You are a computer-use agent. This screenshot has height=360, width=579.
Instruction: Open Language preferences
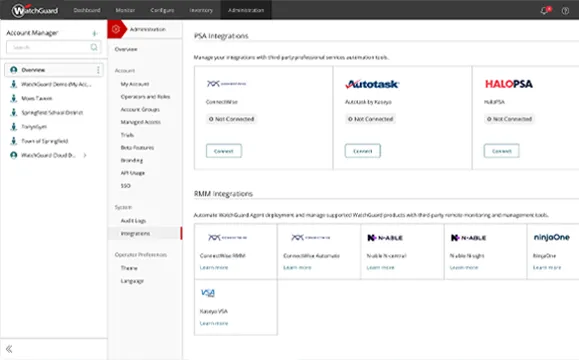coord(132,281)
